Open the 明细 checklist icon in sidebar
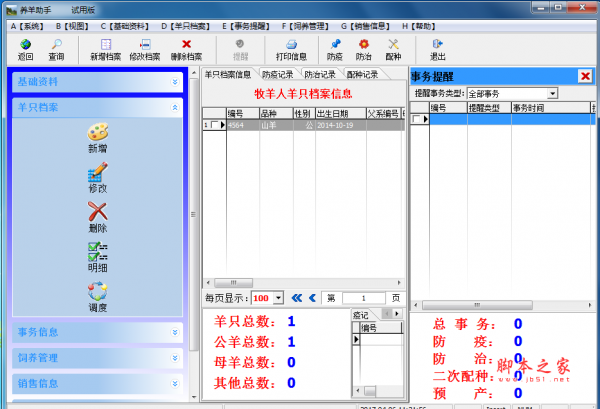Screen dimensions: 600x409 tap(98, 251)
